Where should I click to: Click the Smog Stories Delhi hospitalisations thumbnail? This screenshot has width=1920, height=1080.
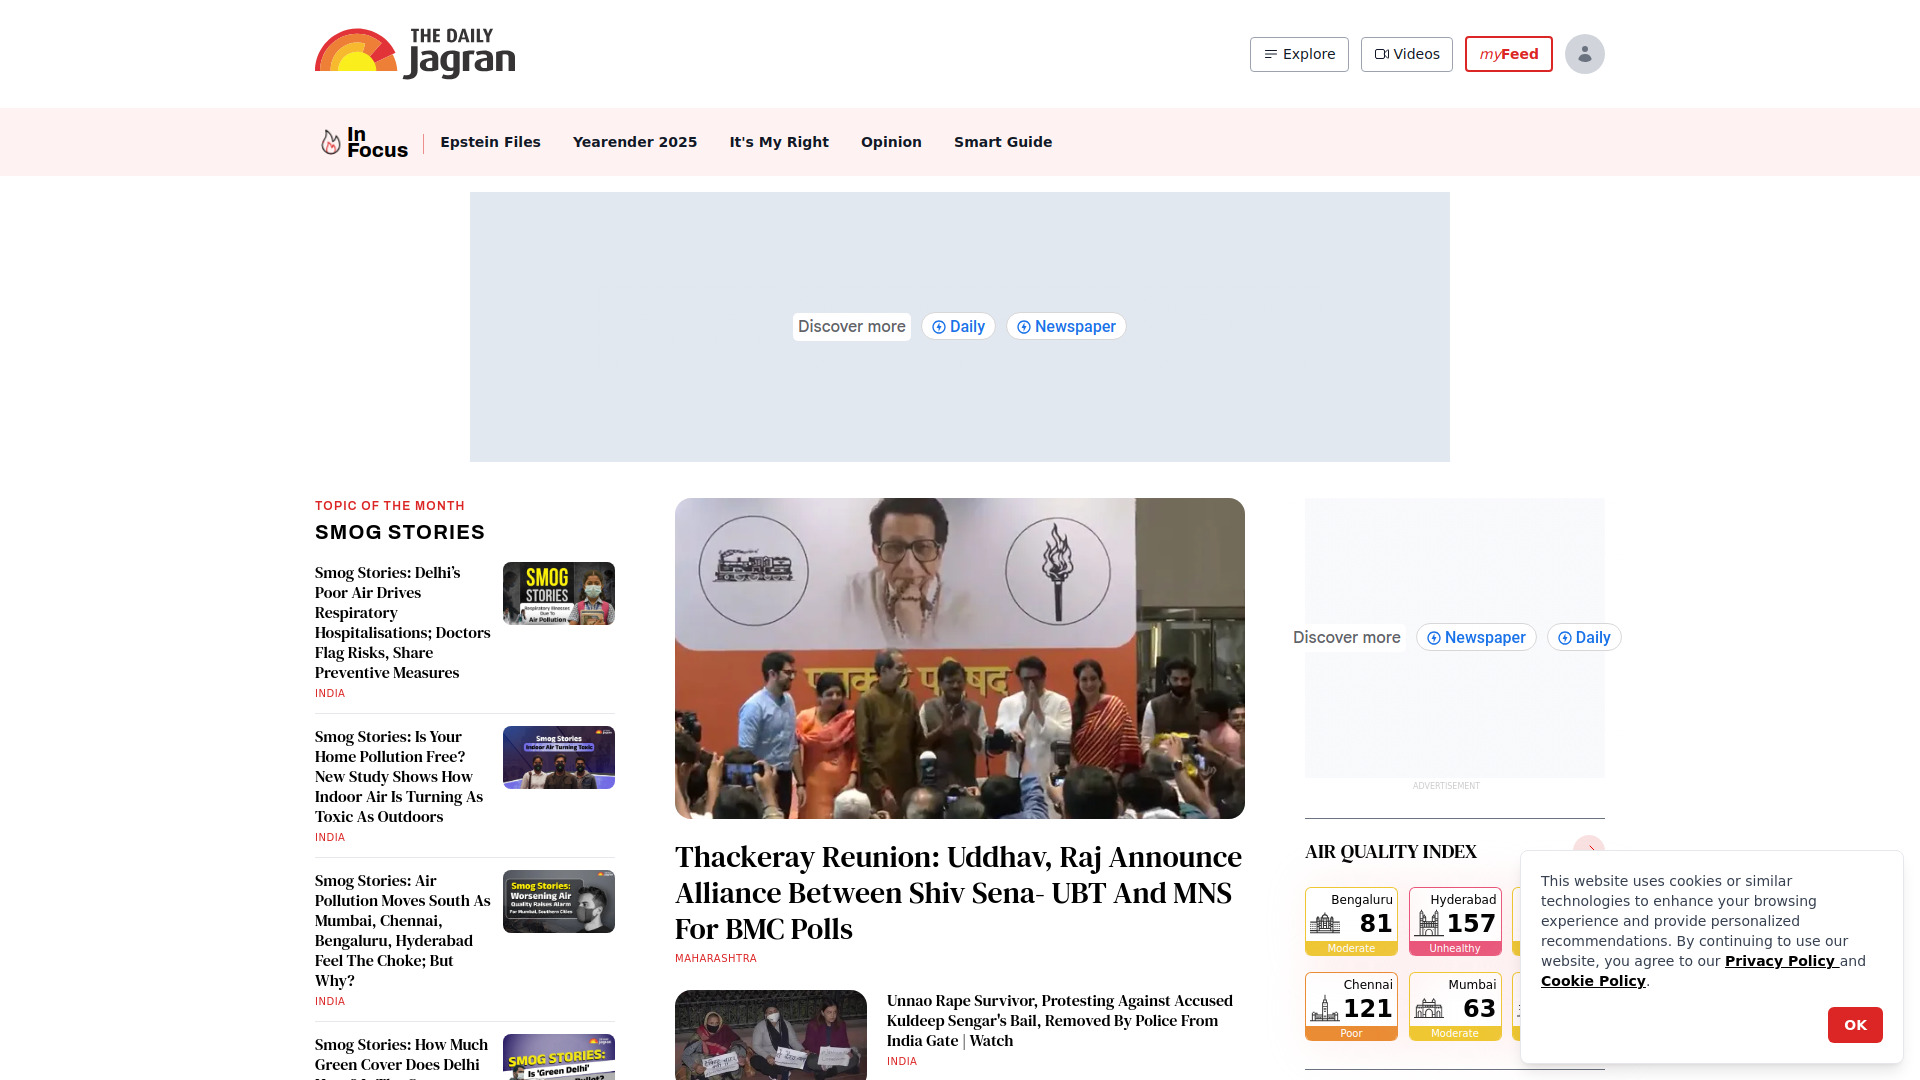[558, 593]
